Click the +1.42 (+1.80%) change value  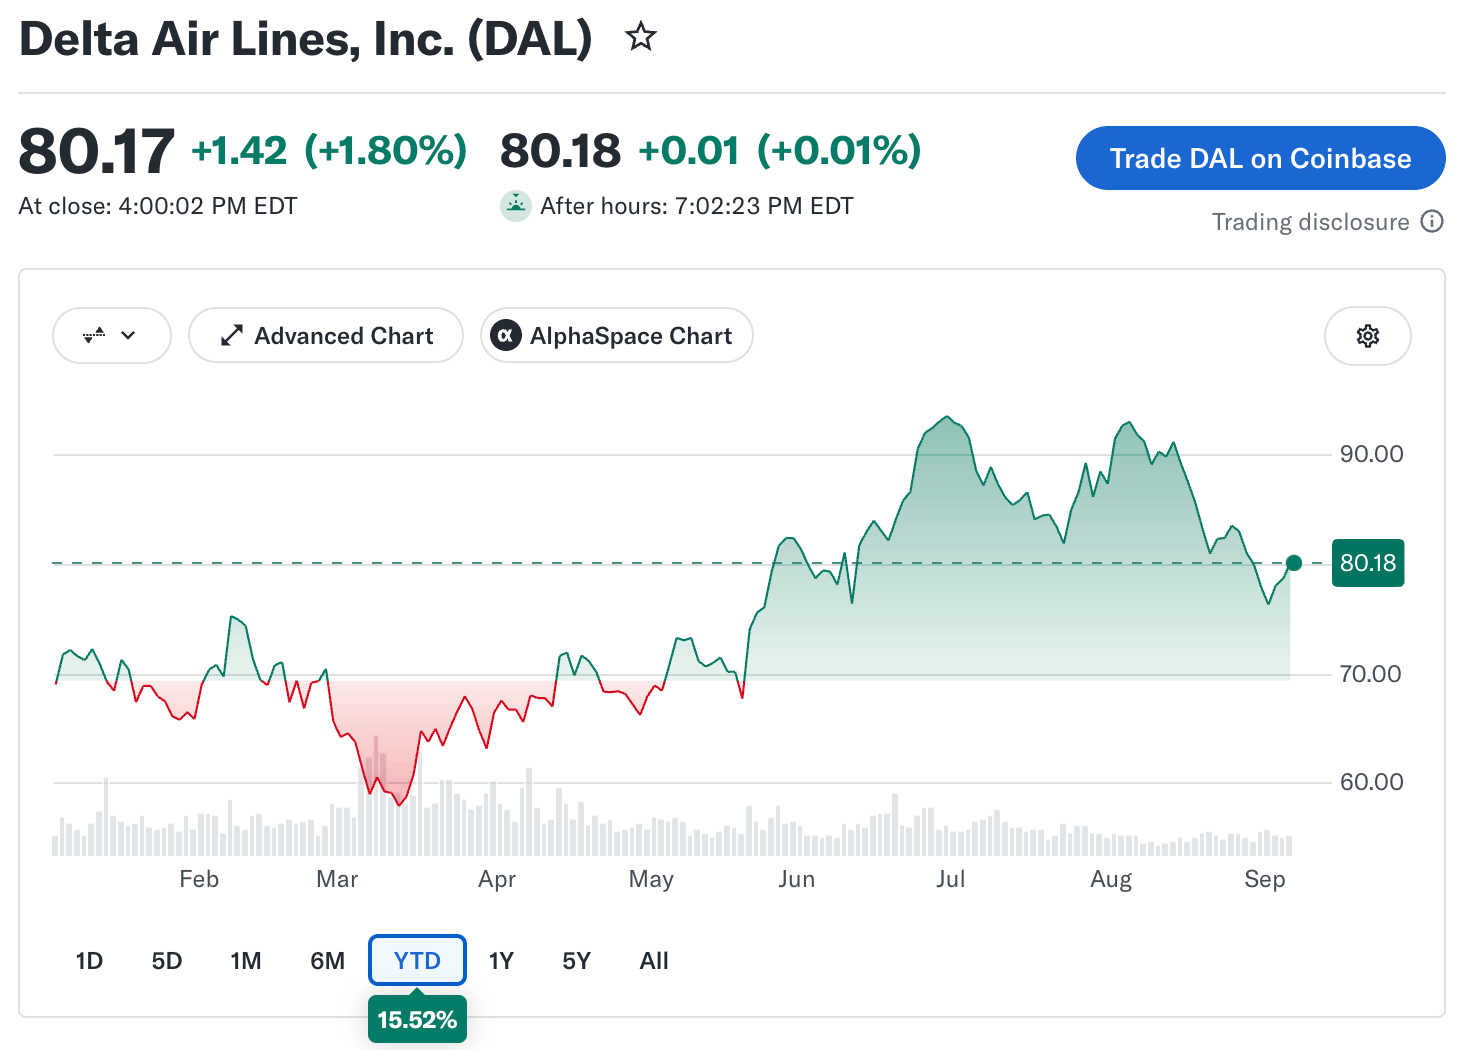[x=329, y=150]
